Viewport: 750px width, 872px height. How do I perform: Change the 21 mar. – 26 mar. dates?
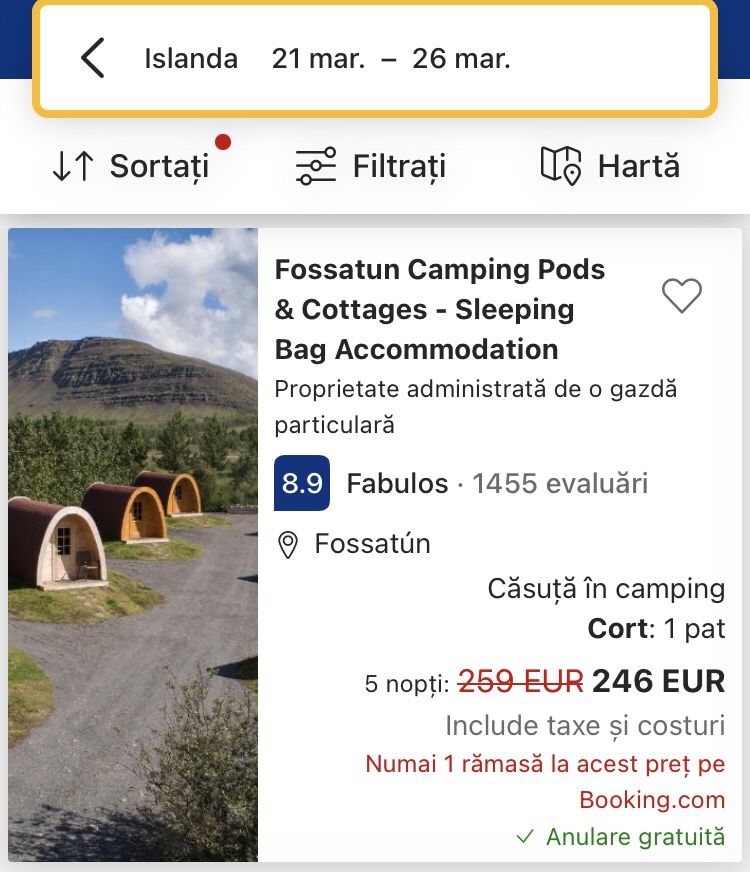click(391, 59)
